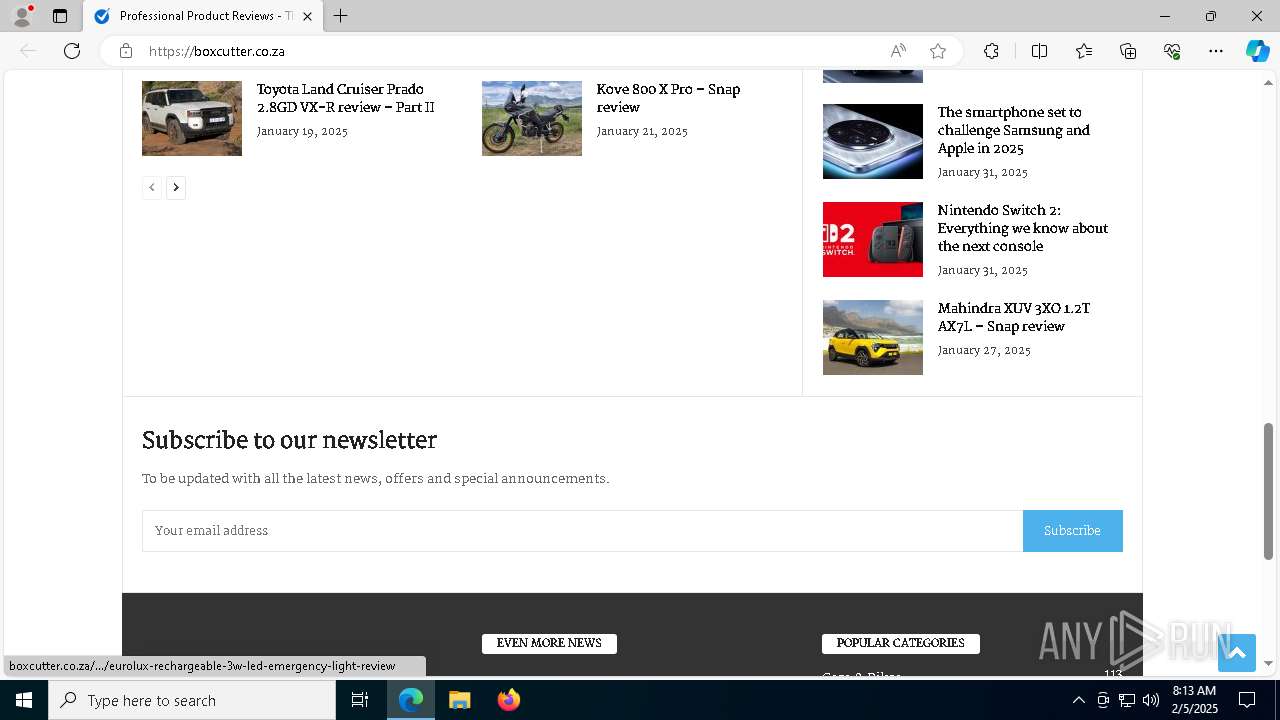Open network status tray icon
The height and width of the screenshot is (720, 1280).
(1127, 700)
